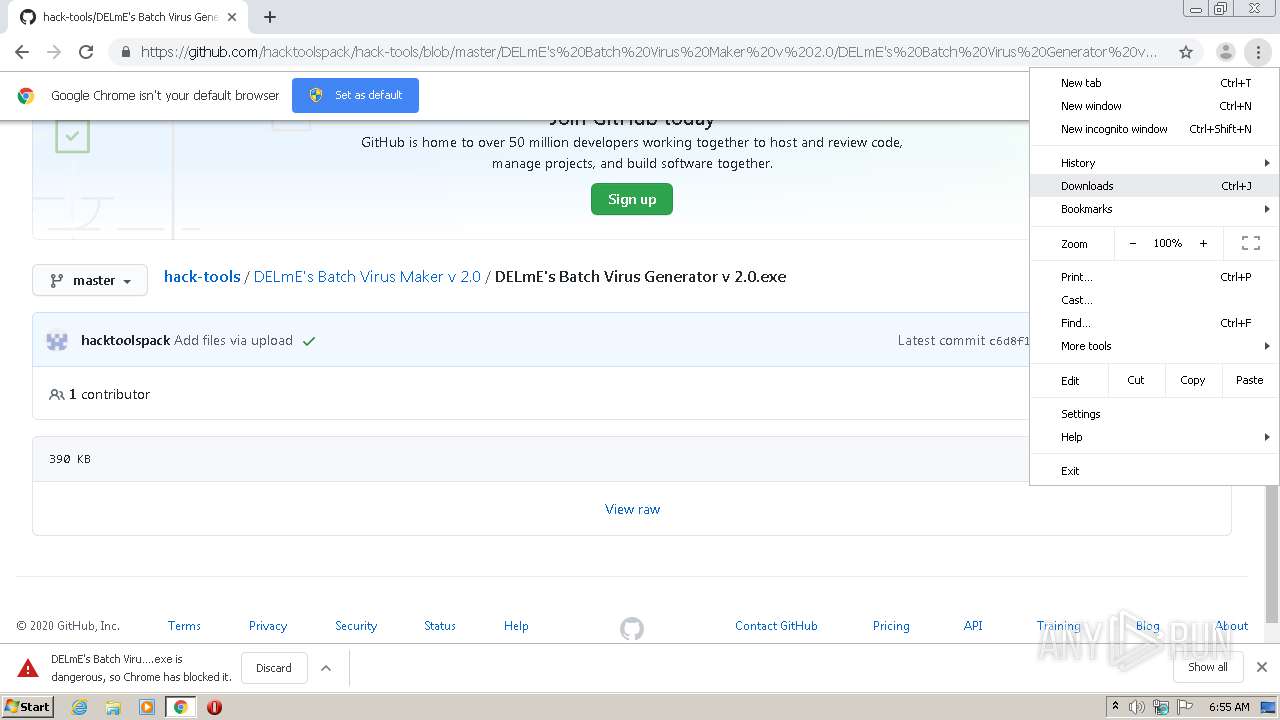This screenshot has height=720, width=1280.
Task: Open the Status footer link
Action: tap(440, 626)
